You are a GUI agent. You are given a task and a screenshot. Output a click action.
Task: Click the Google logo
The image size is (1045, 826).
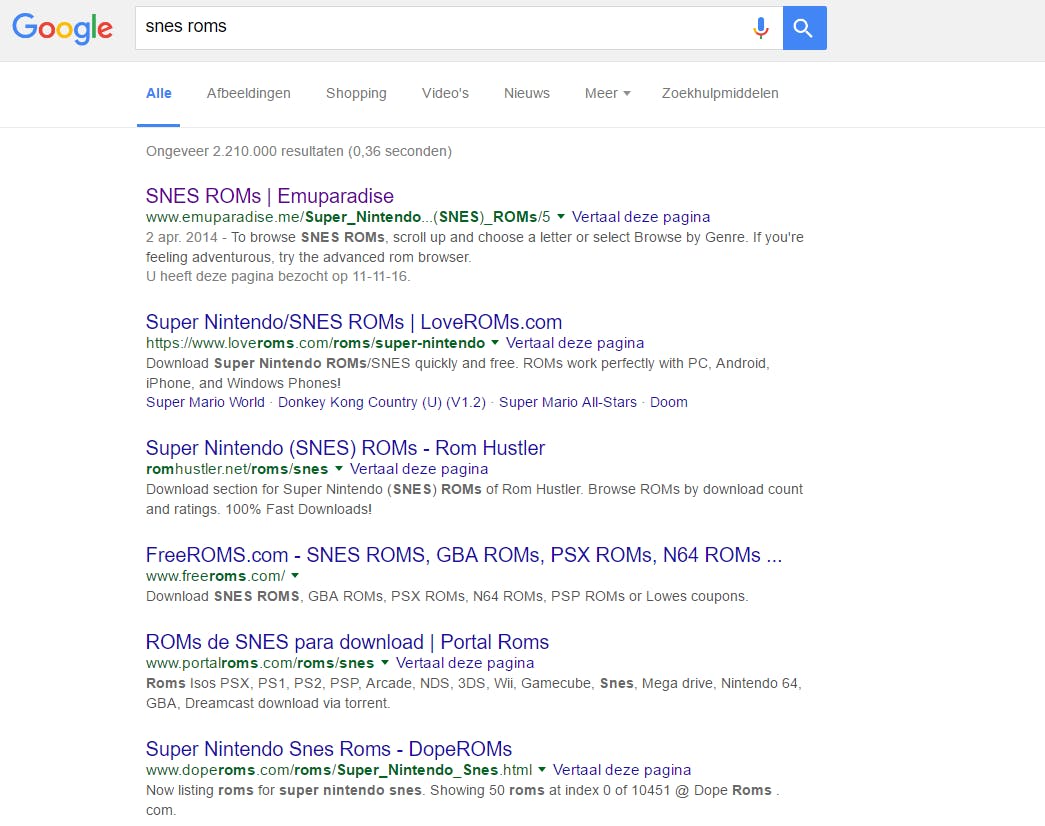(x=63, y=28)
